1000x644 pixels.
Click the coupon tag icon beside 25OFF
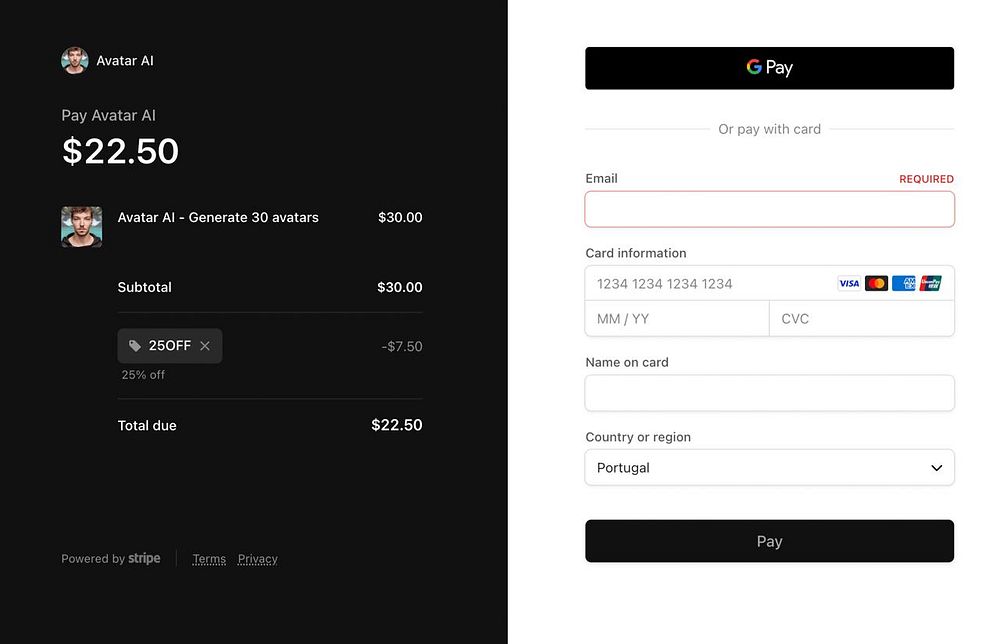(135, 346)
